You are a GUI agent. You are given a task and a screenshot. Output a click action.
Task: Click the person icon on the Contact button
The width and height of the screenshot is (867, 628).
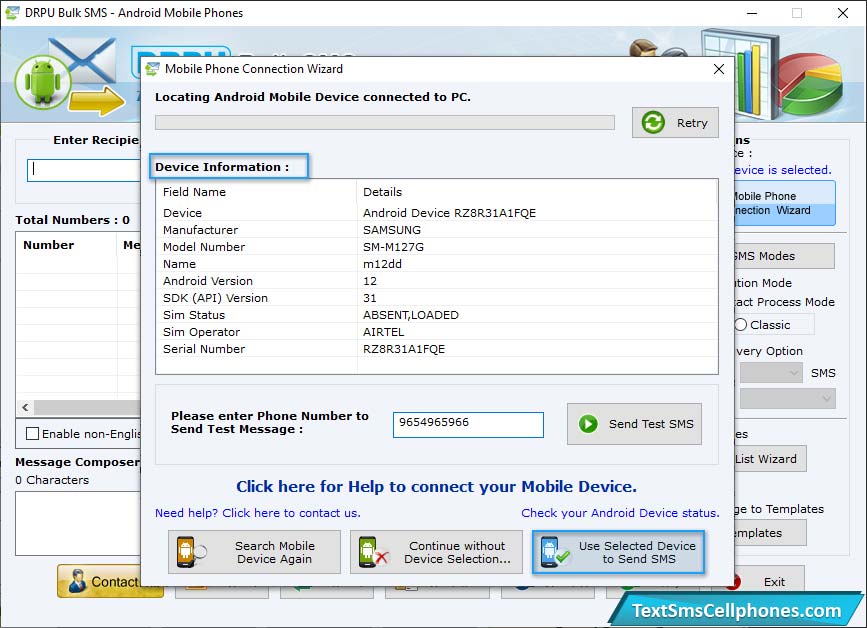77,581
